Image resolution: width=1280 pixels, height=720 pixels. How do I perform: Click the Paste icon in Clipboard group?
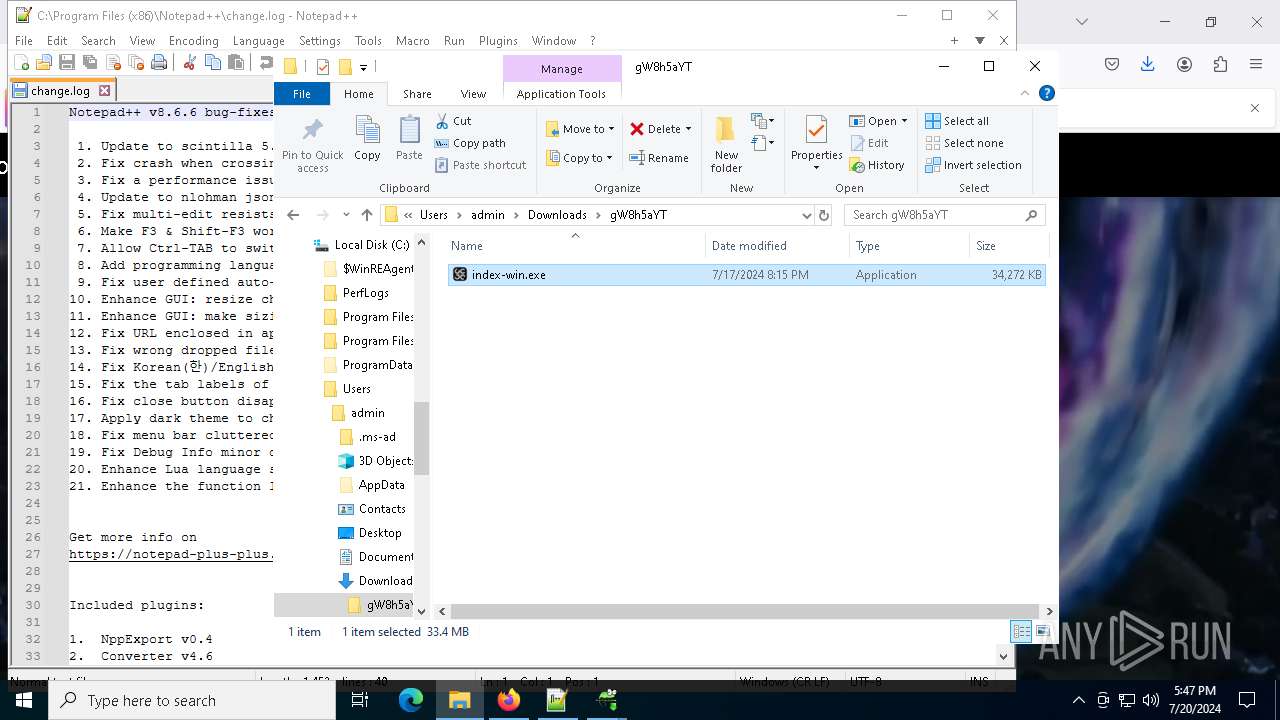point(409,139)
